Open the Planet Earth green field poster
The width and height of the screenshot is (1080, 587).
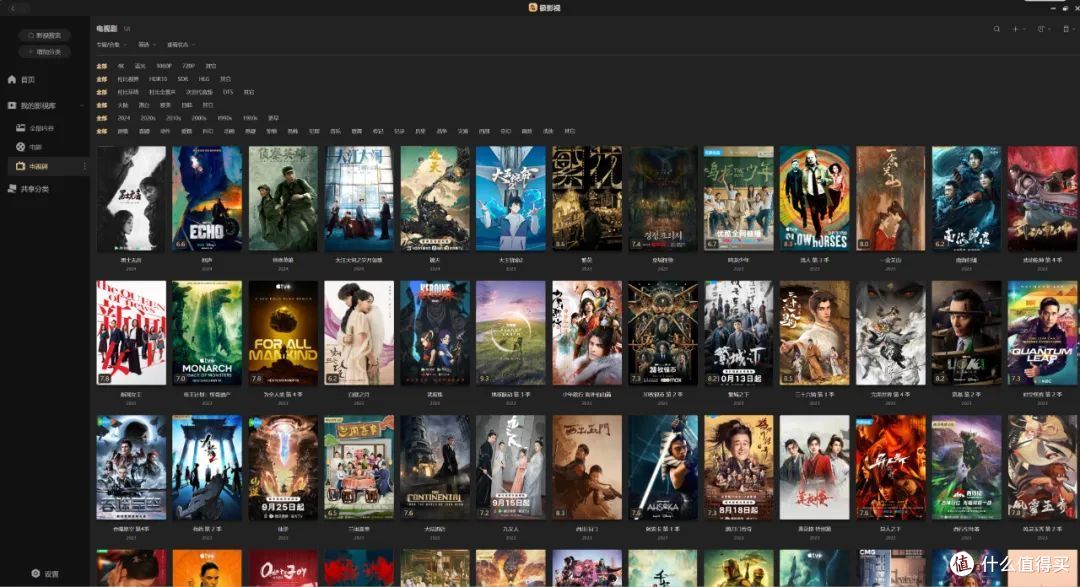pyautogui.click(x=510, y=333)
